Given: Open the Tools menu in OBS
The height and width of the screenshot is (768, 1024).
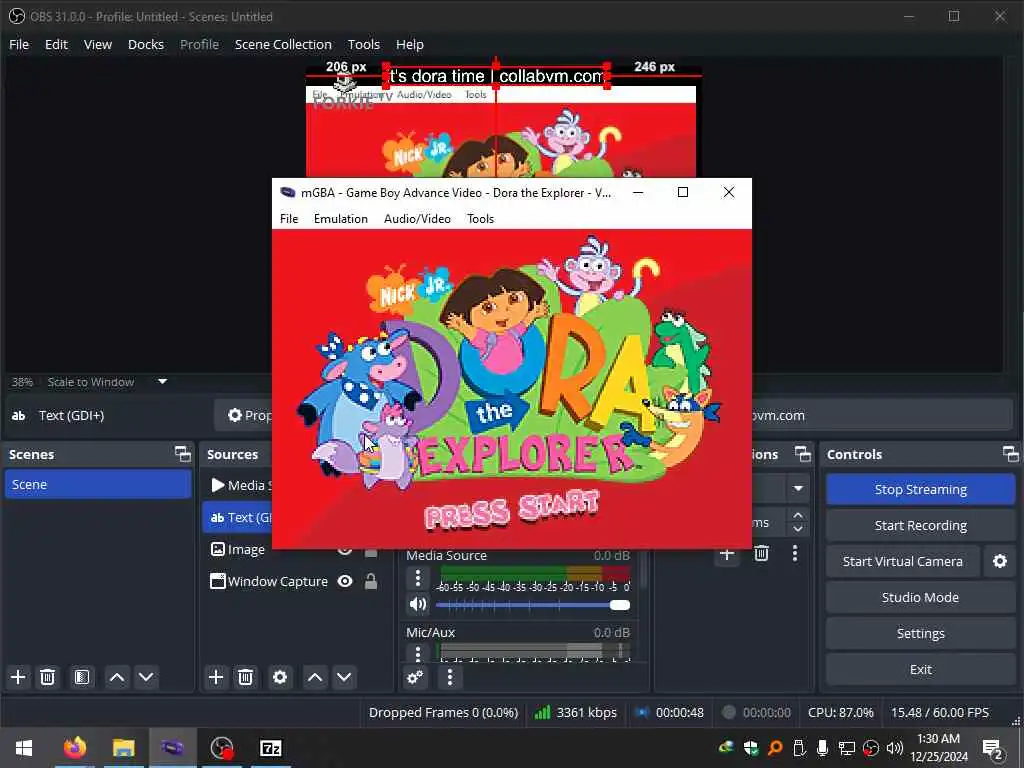Looking at the screenshot, I should (364, 44).
